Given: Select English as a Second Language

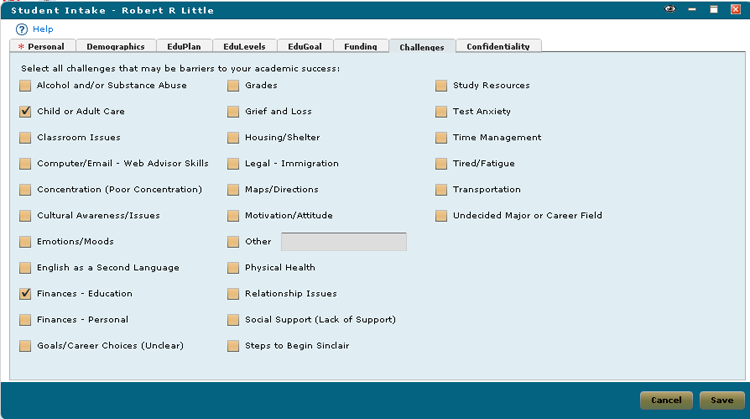Looking at the screenshot, I should point(25,268).
